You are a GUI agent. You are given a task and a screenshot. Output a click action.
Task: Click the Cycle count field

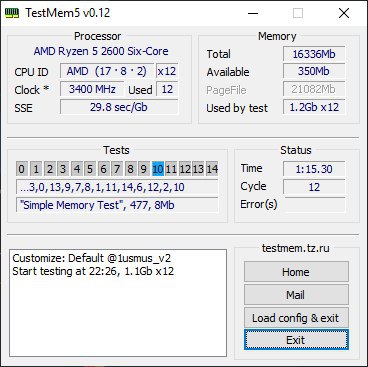point(314,187)
